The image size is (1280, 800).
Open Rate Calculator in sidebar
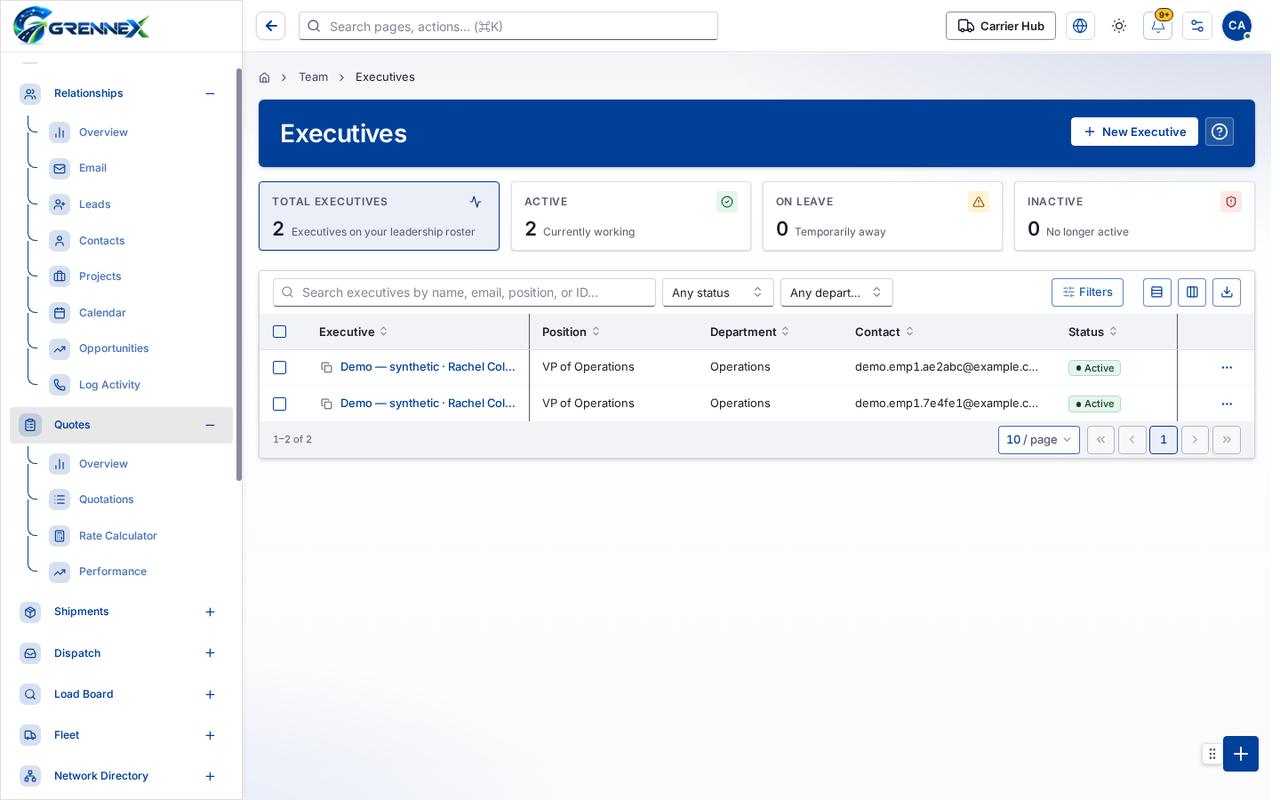[118, 536]
